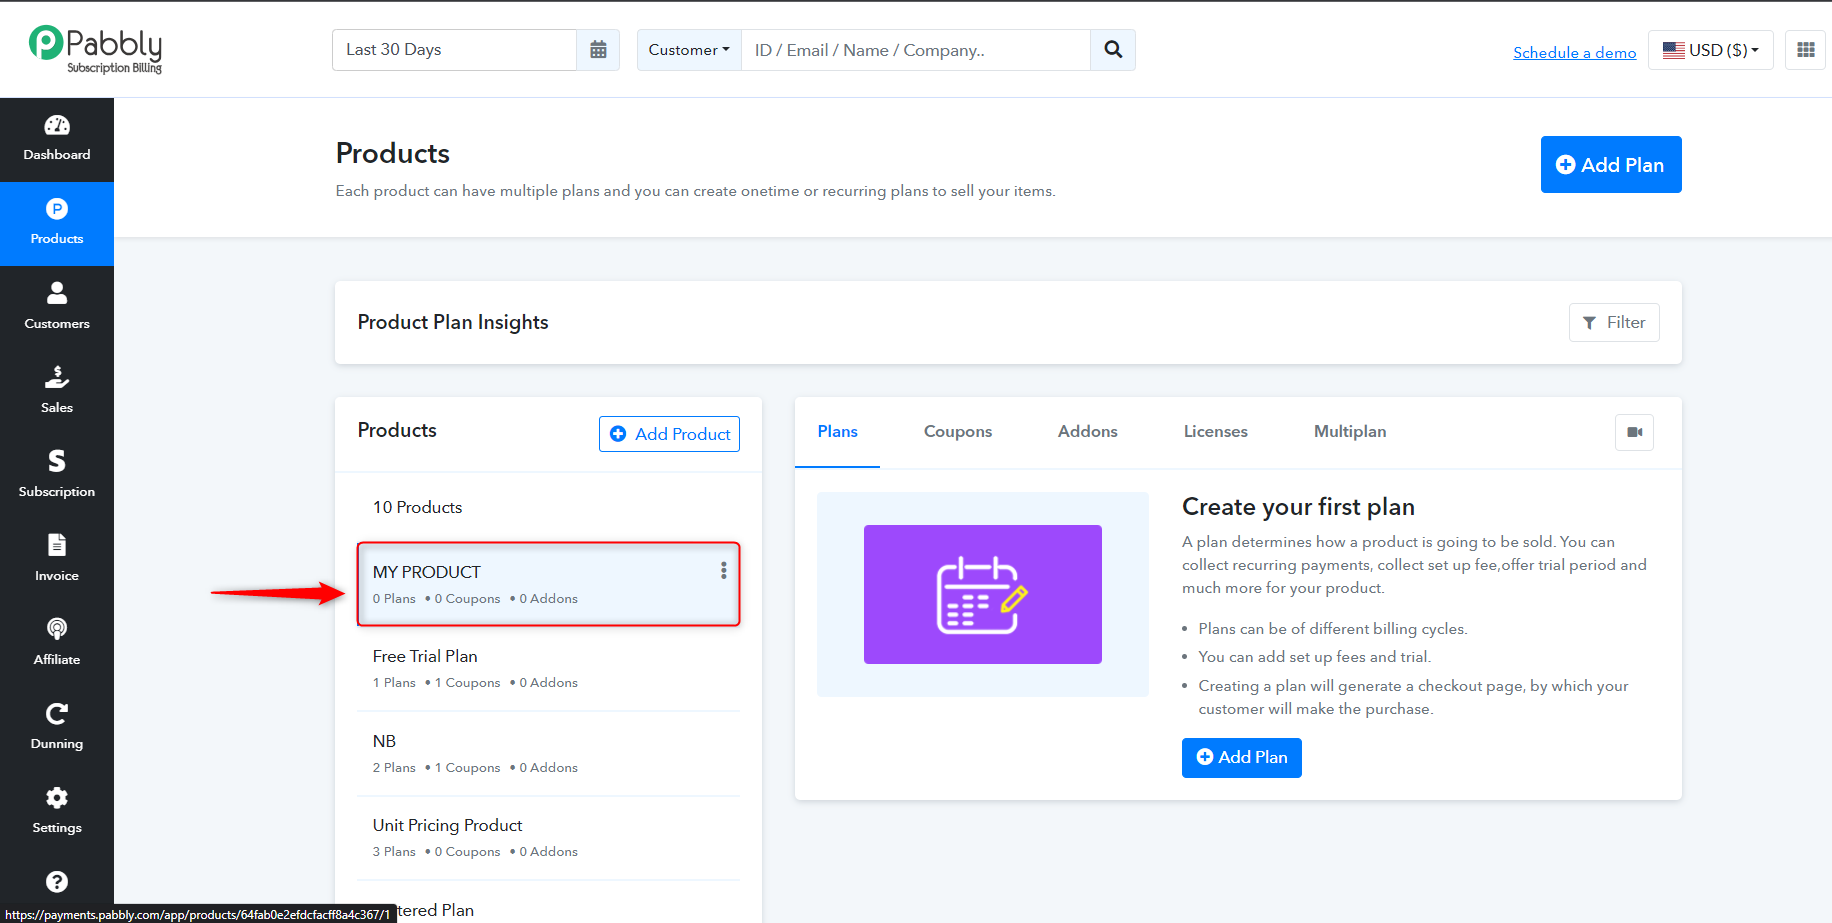Click the video camera tutorial icon

point(1635,432)
